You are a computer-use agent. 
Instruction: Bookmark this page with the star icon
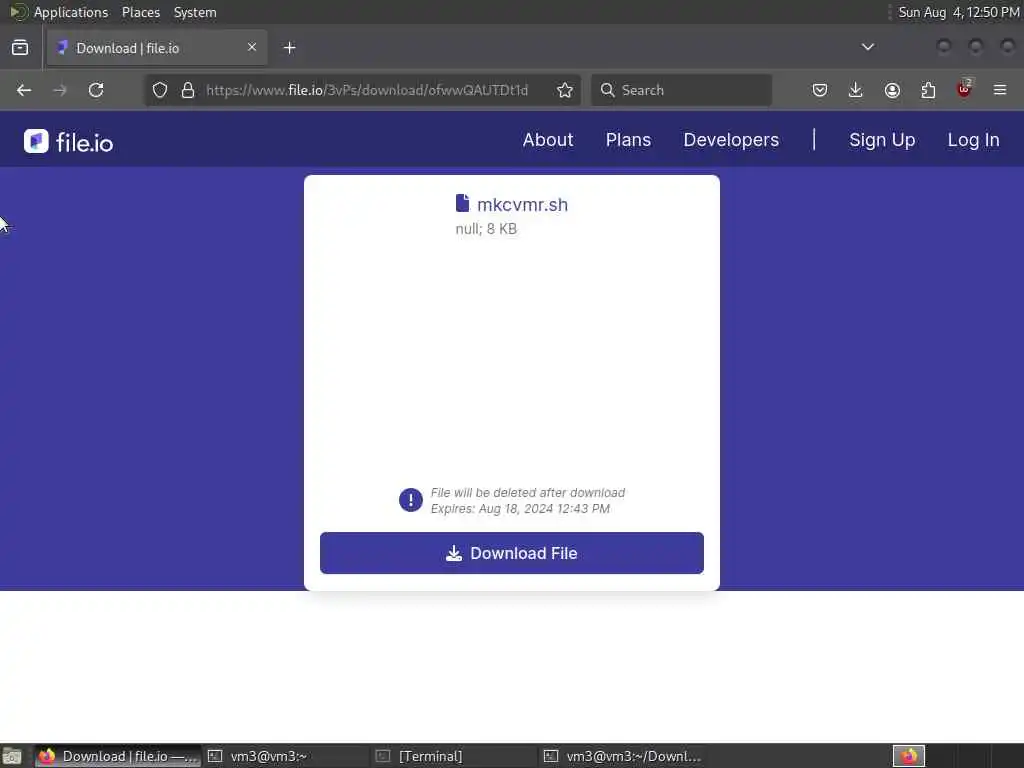[565, 90]
